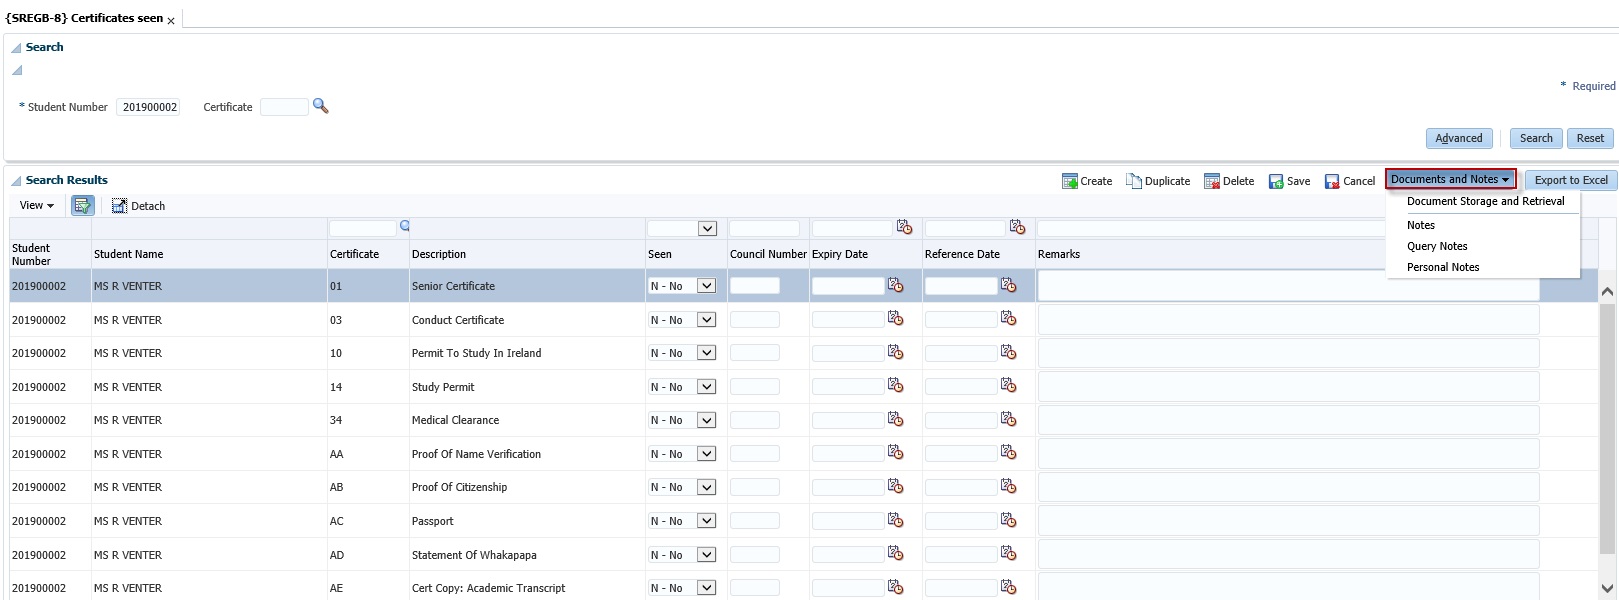Click the Advanced search button
Screen dimensions: 1619x600
[x=1458, y=138]
